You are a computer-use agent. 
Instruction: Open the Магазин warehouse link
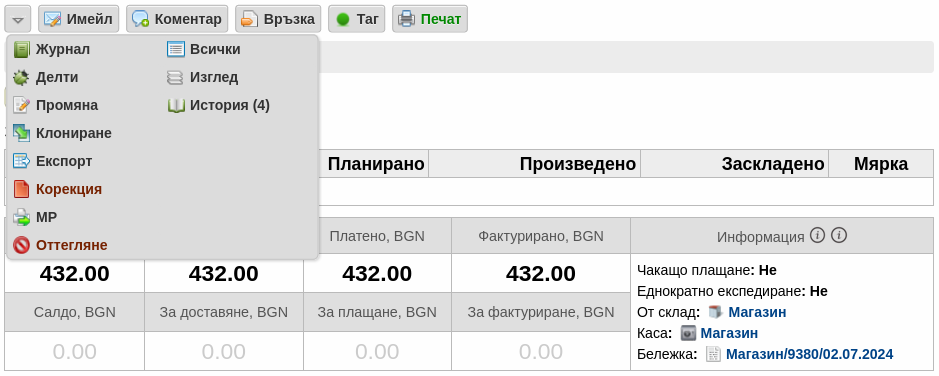(x=757, y=312)
